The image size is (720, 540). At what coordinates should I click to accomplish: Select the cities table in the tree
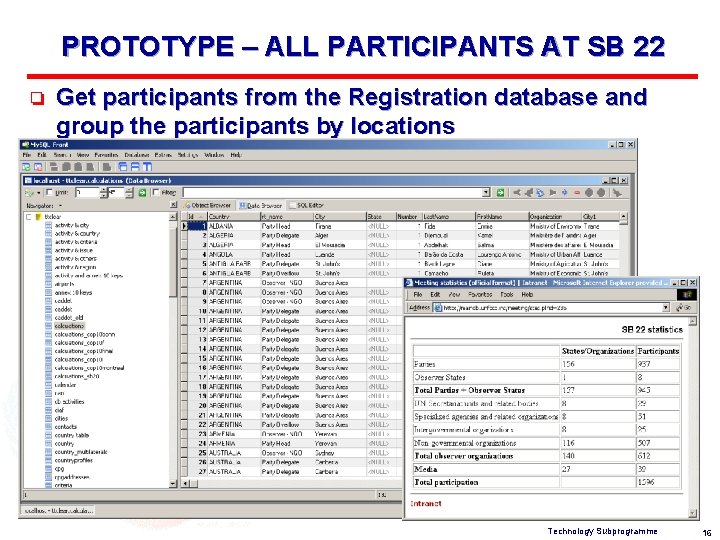[x=61, y=418]
